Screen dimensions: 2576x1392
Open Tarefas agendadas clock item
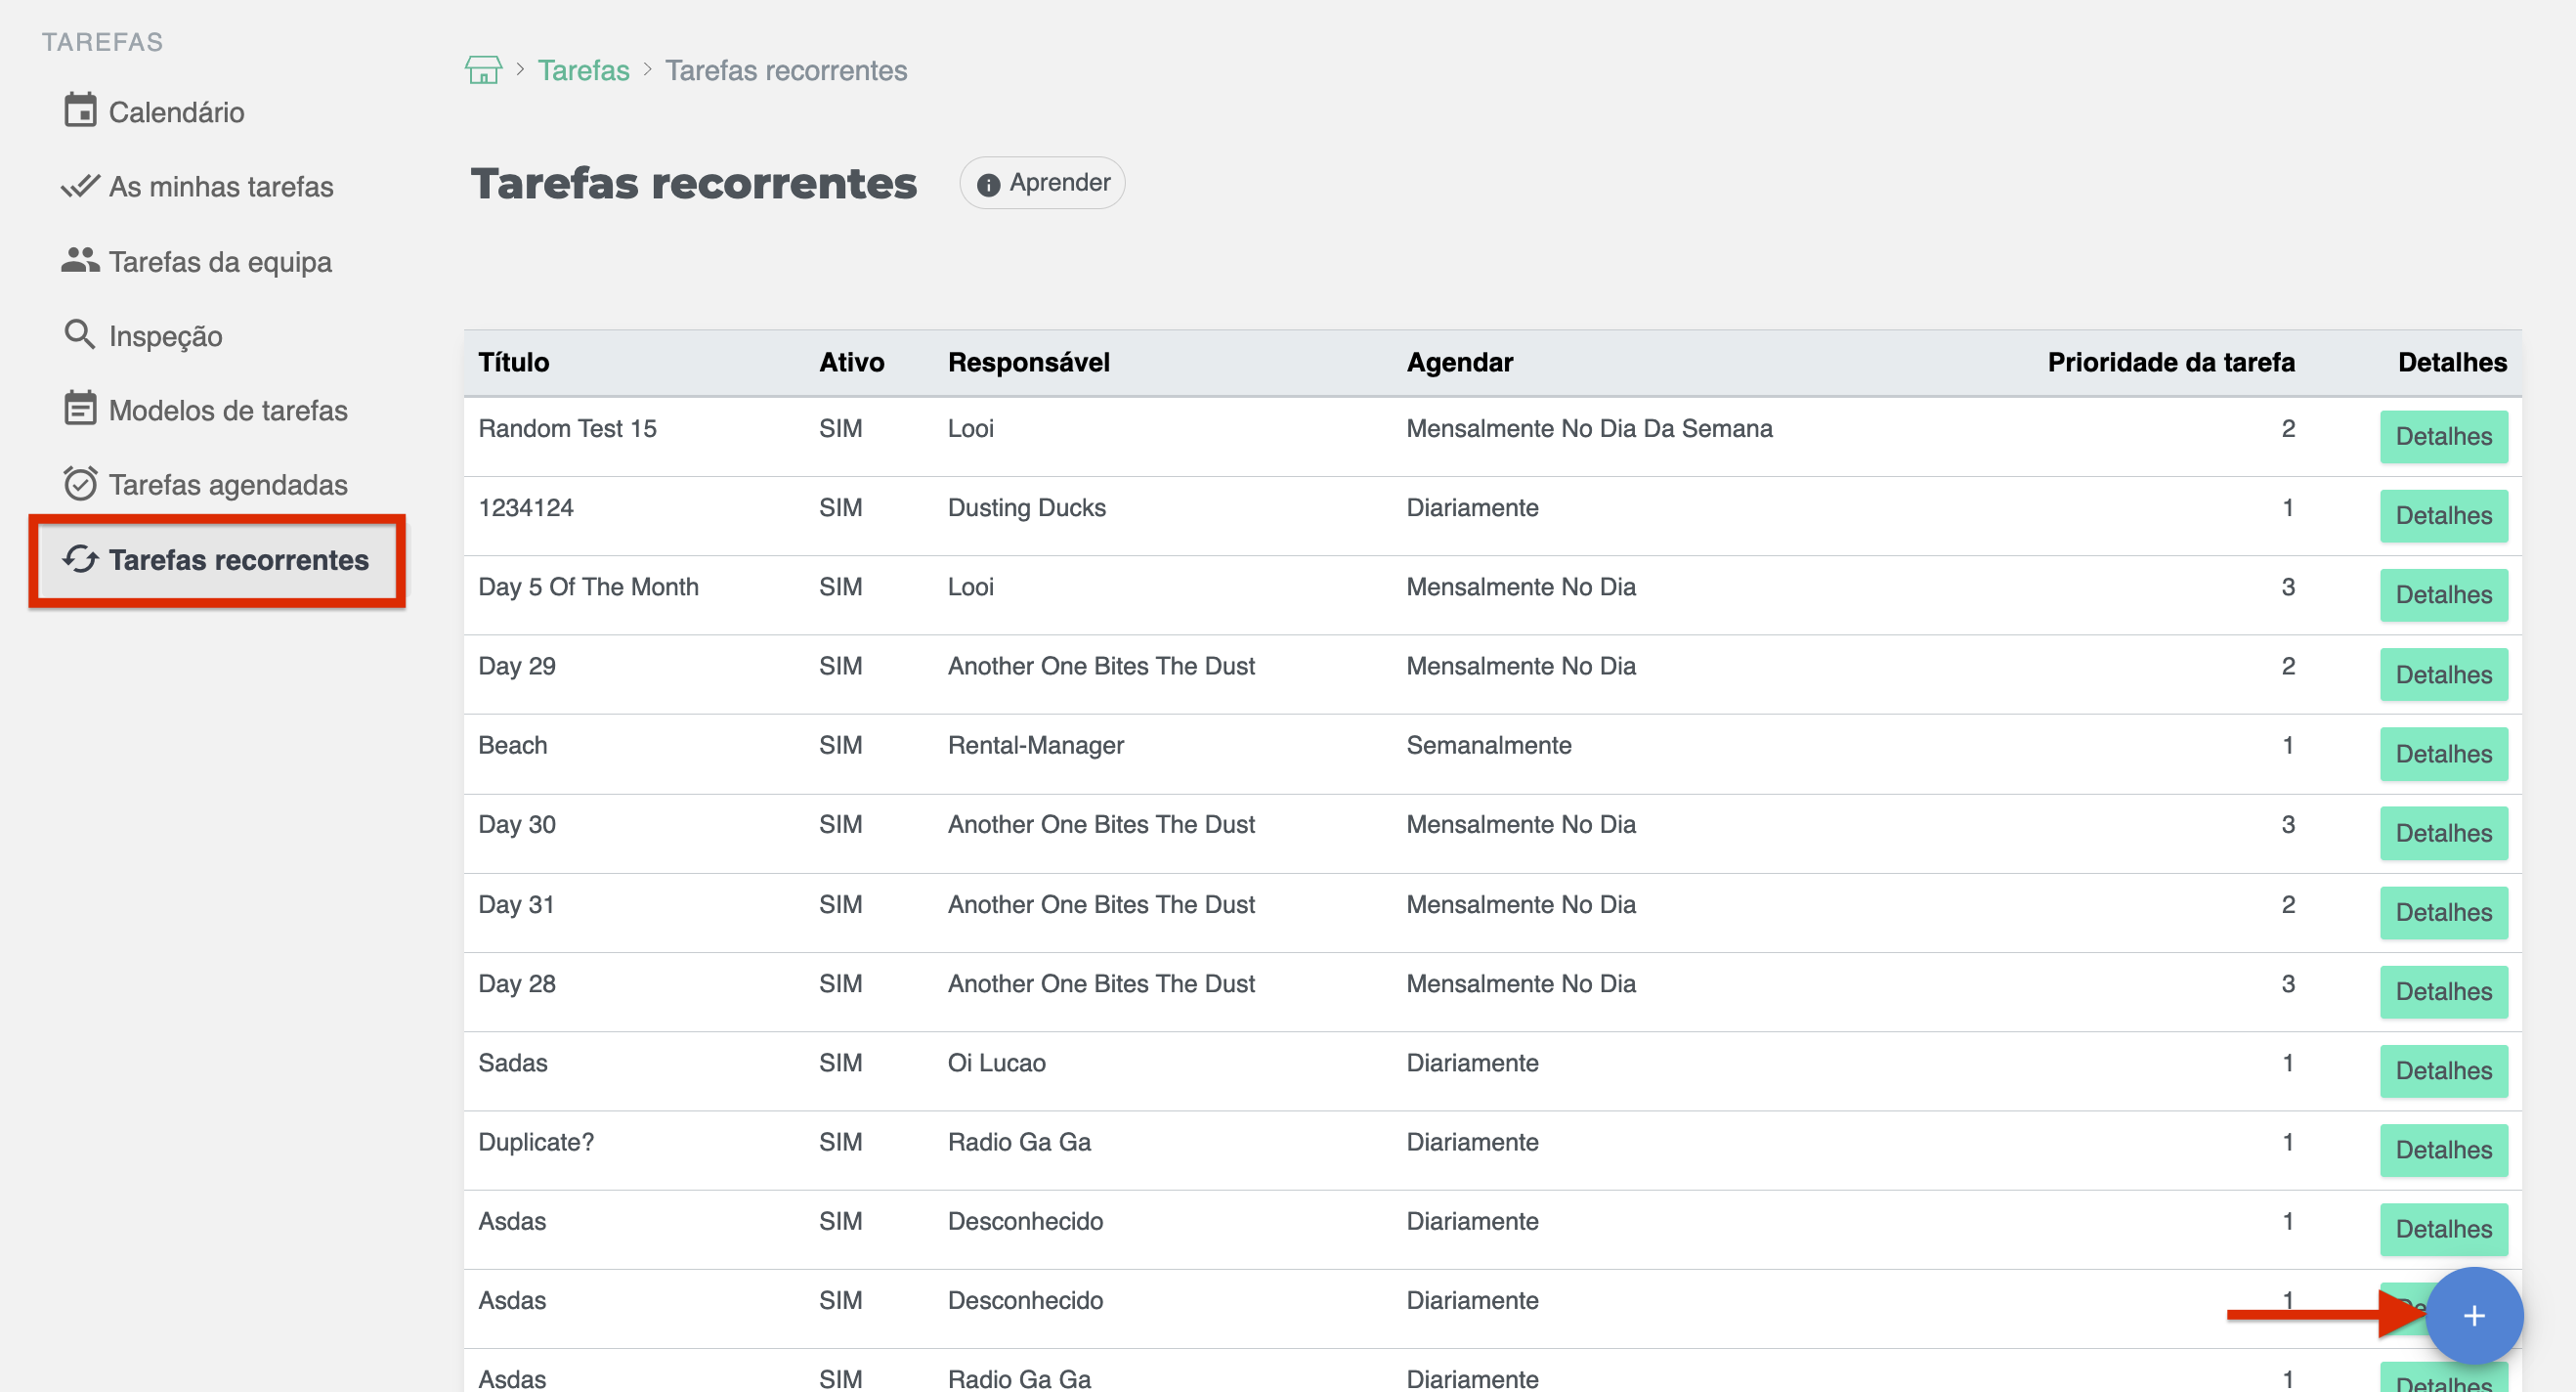pyautogui.click(x=227, y=485)
